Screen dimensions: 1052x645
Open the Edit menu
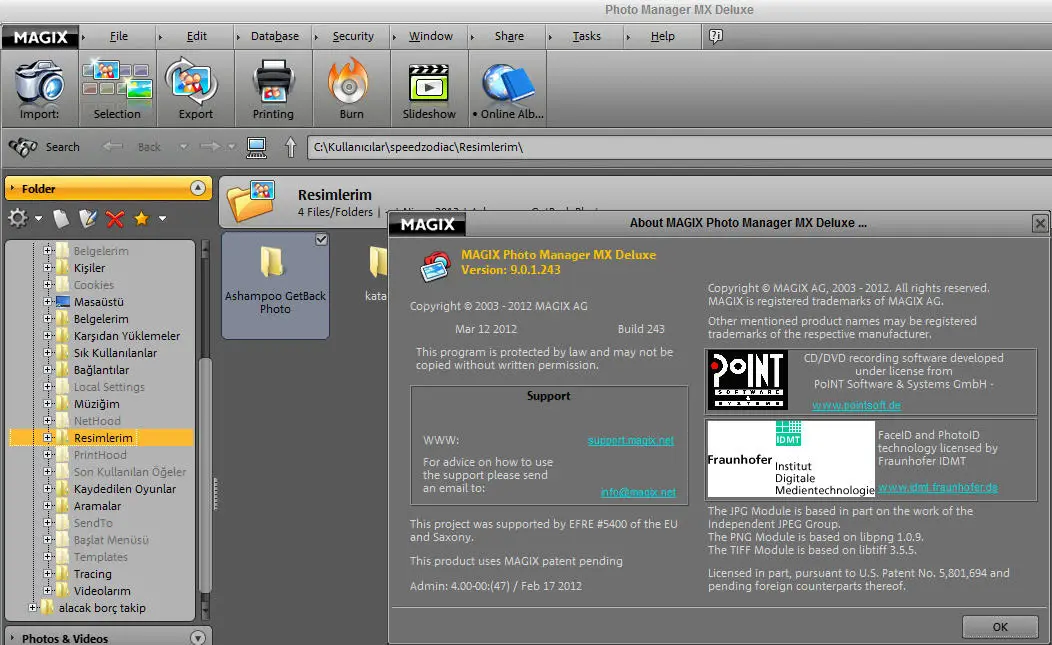tap(197, 36)
